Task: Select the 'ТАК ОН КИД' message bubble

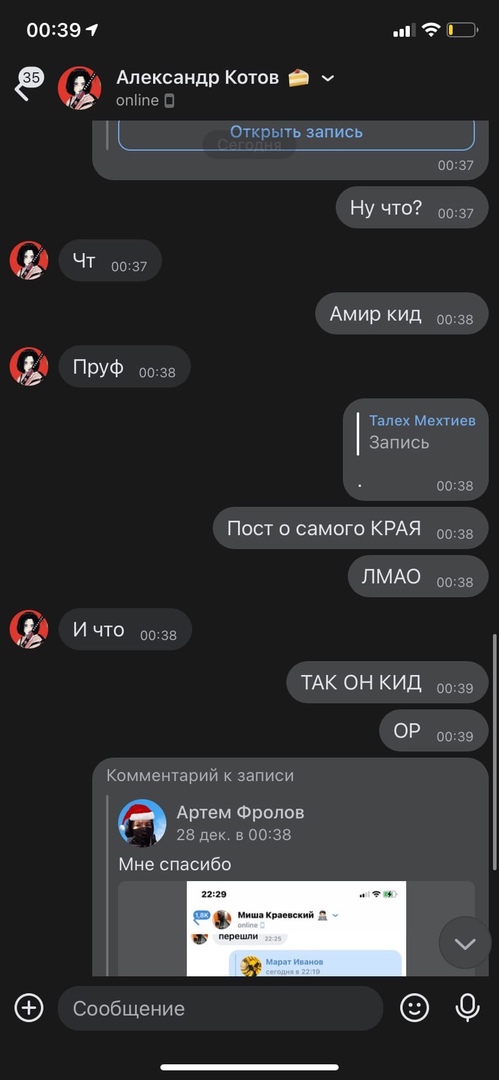Action: tap(387, 683)
